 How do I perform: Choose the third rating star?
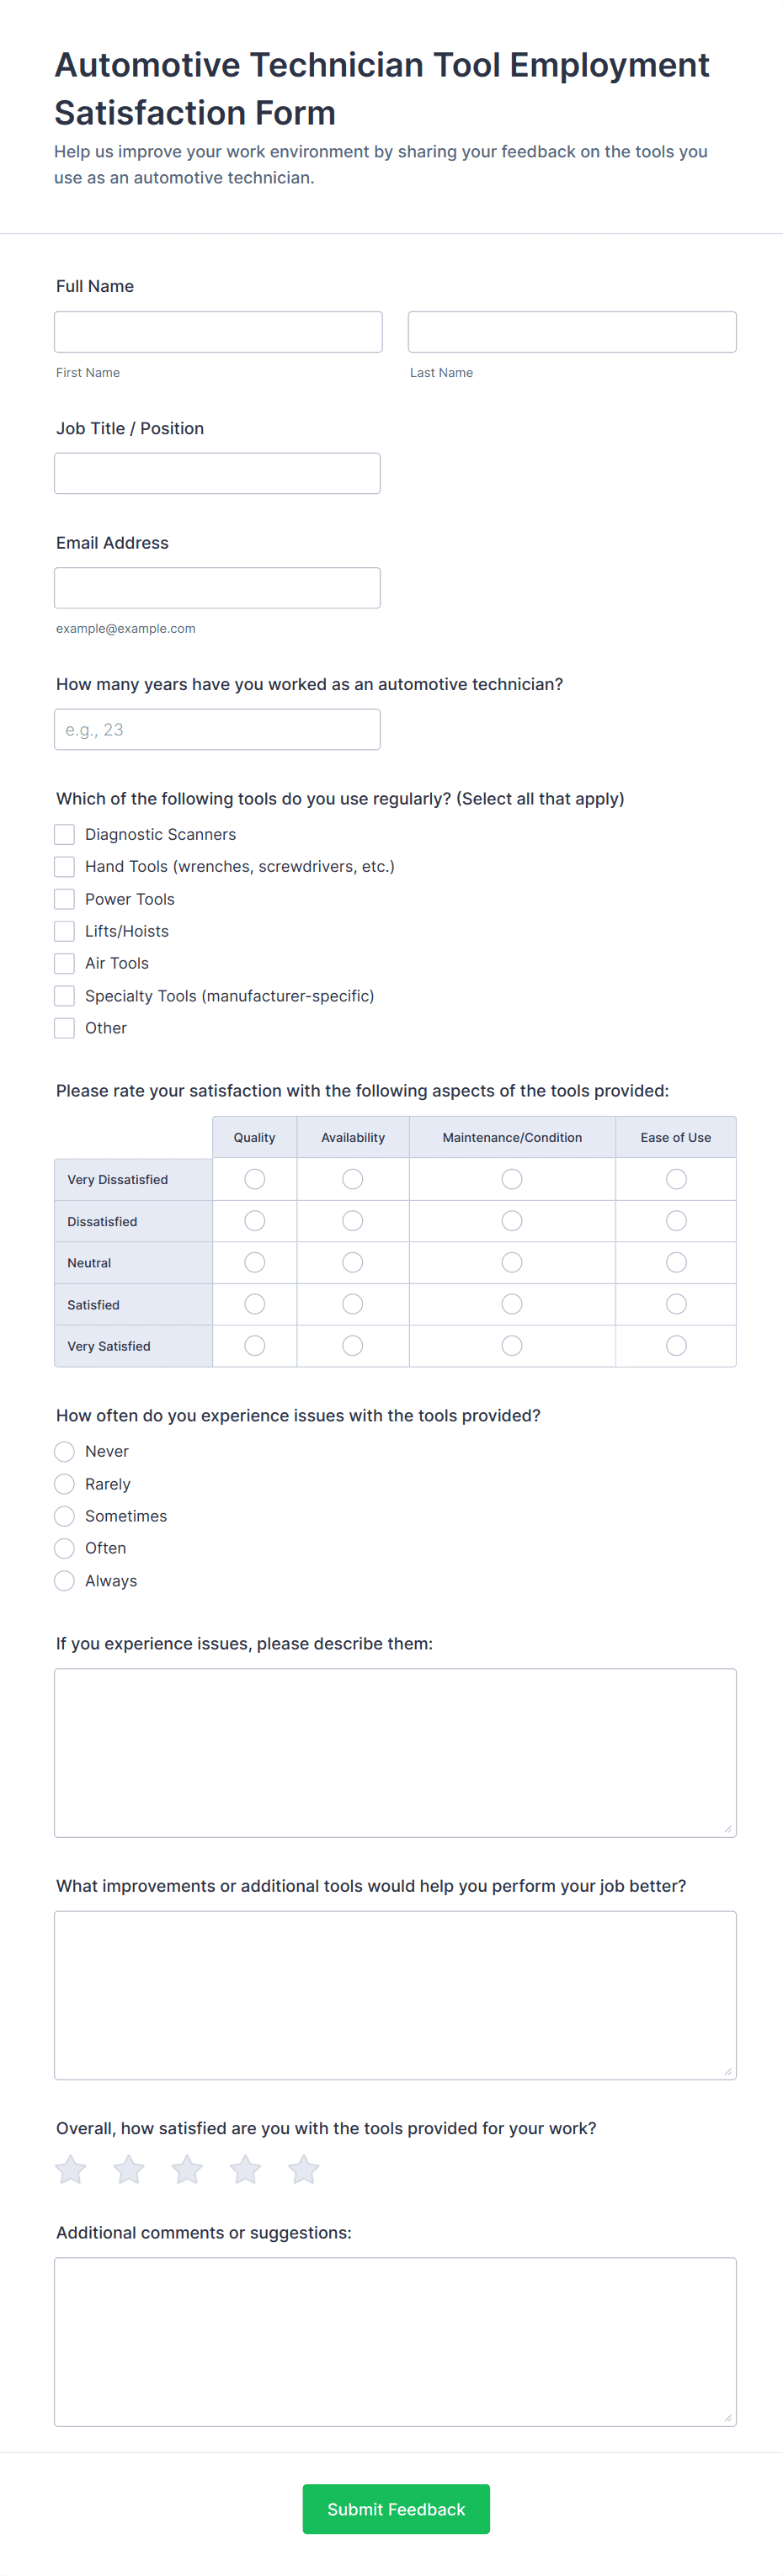pos(187,2170)
